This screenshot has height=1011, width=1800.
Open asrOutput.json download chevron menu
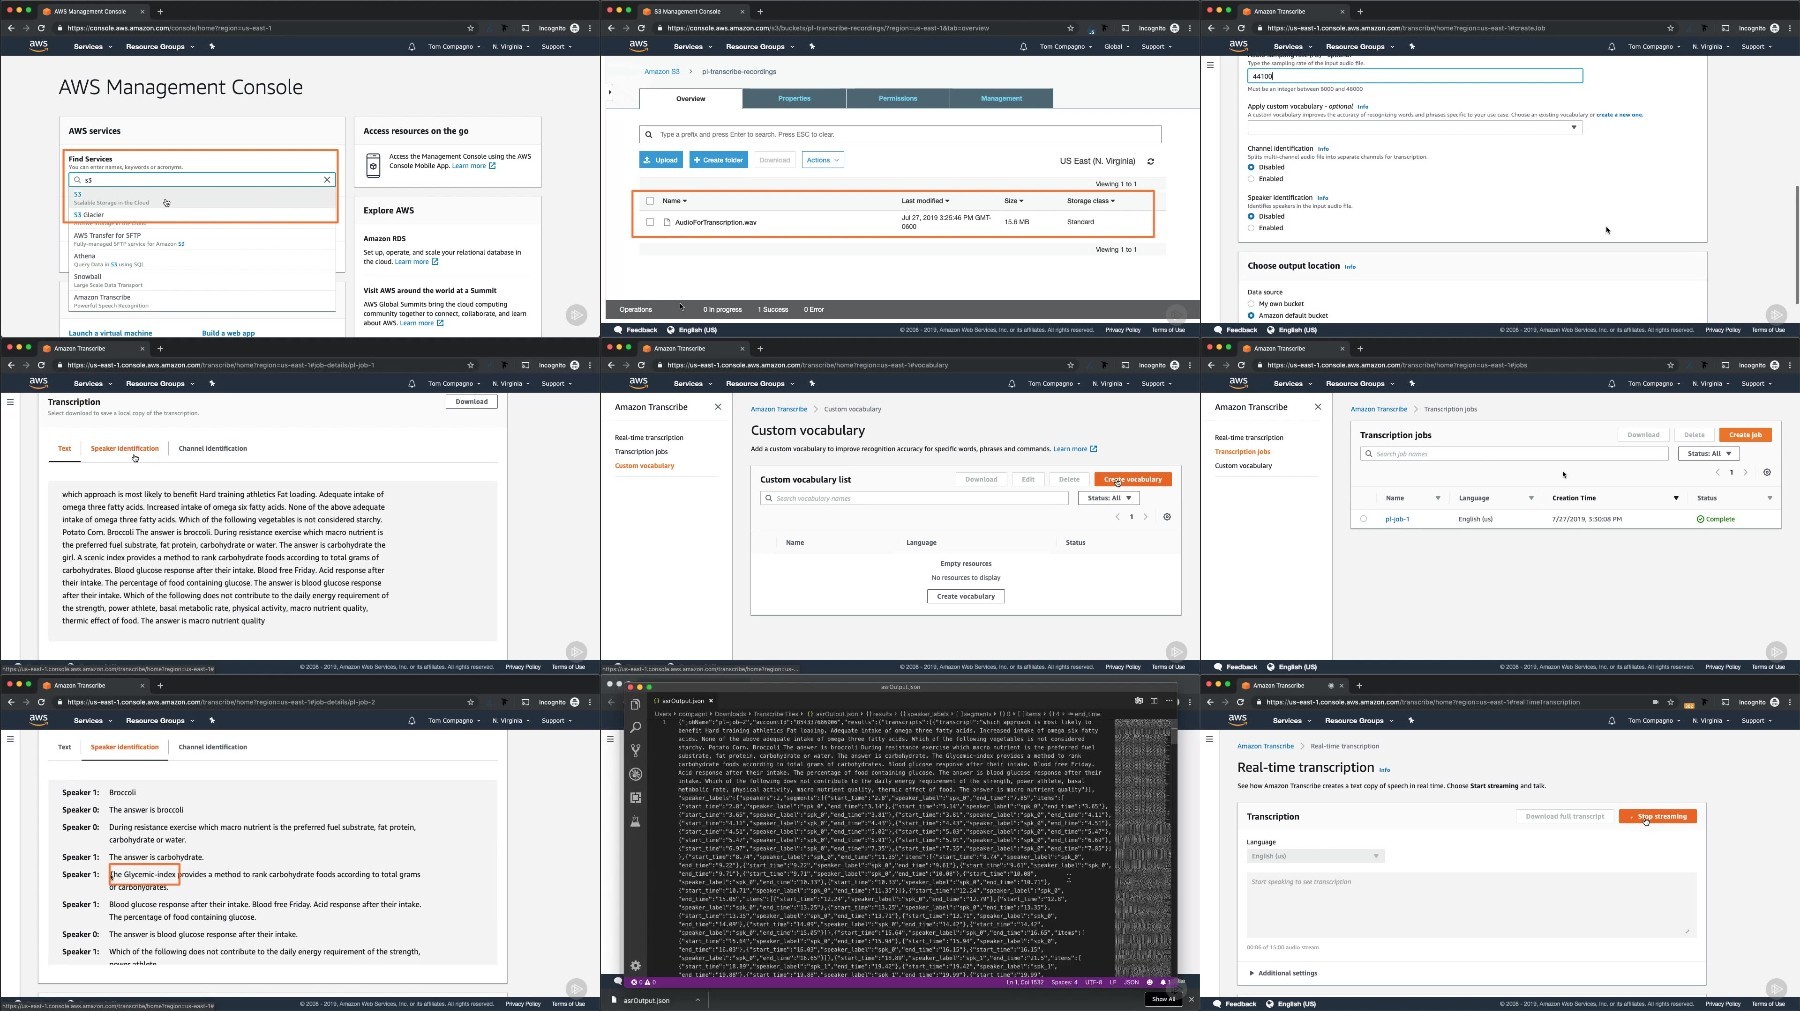(698, 1000)
